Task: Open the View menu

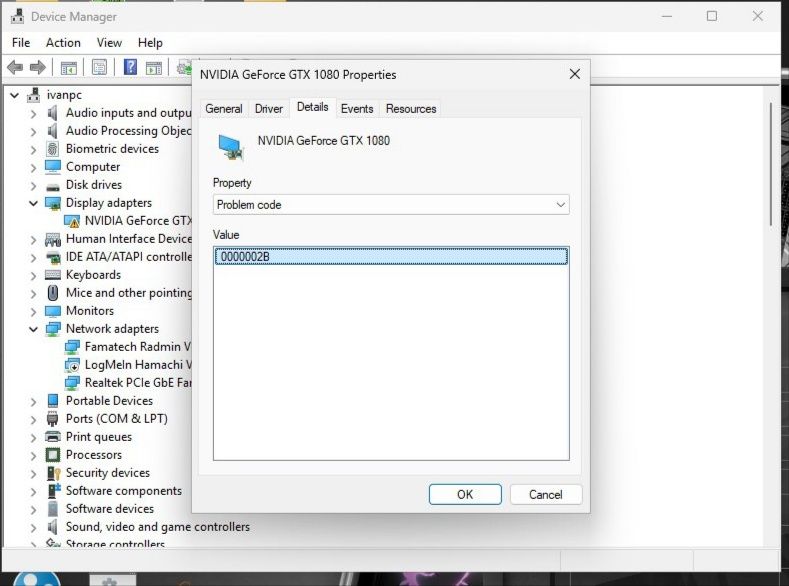Action: 109,43
